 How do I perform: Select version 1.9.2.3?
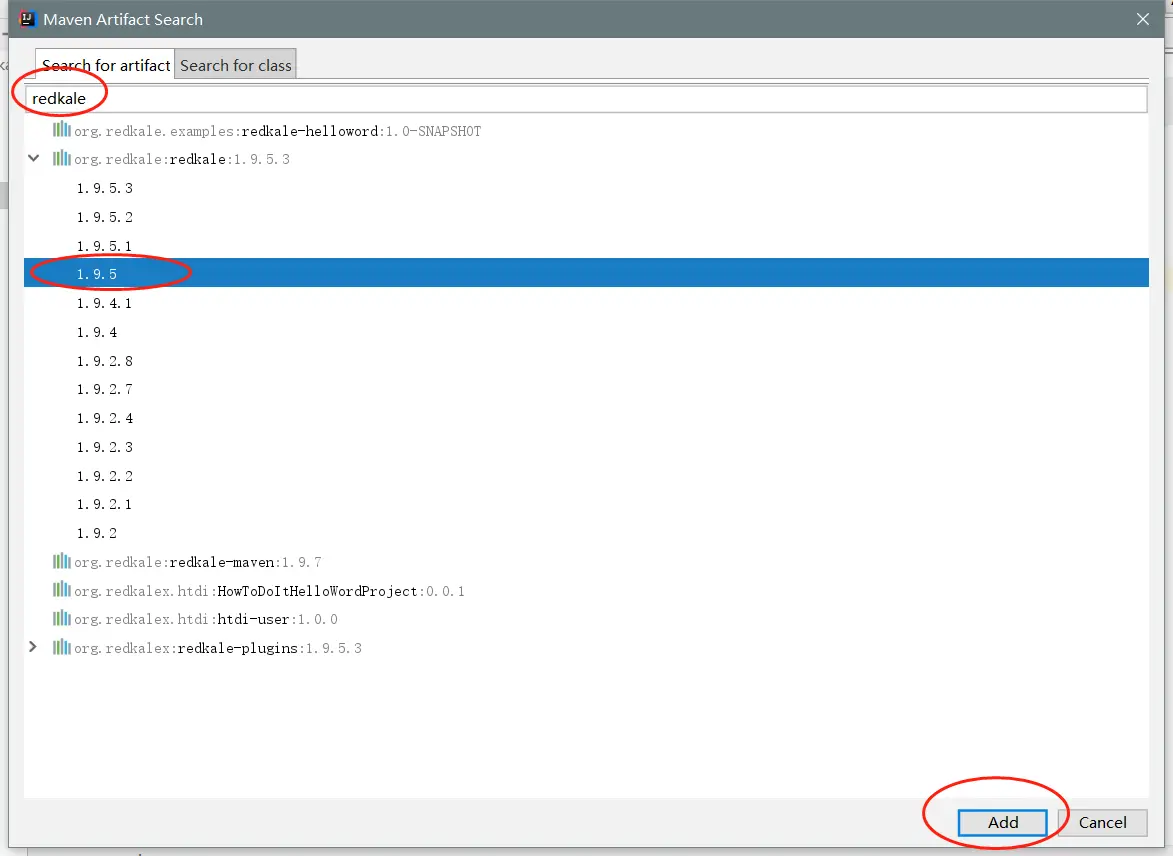[x=105, y=447]
